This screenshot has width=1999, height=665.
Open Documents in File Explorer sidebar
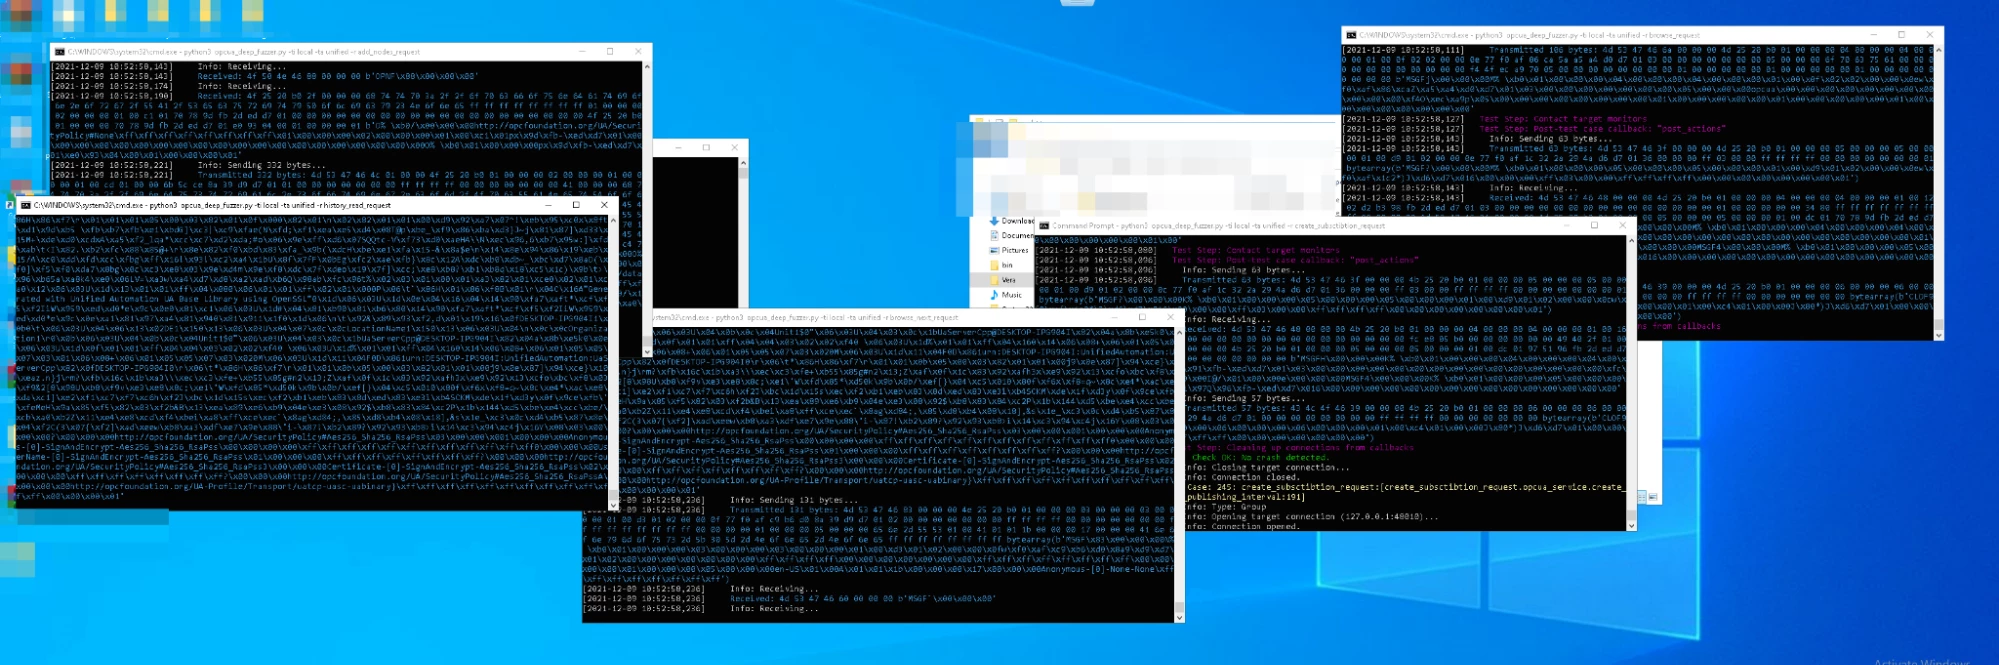click(1012, 236)
